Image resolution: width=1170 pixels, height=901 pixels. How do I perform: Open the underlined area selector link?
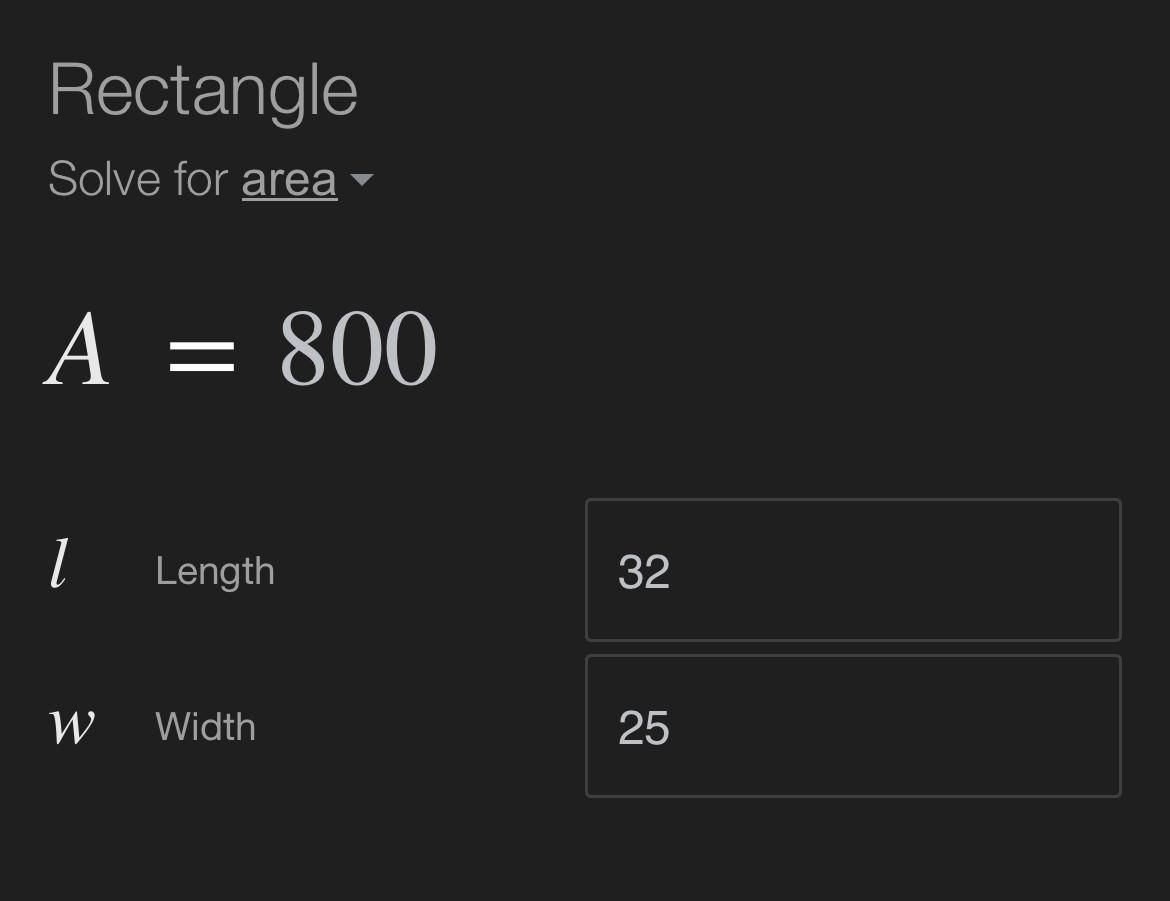tap(289, 180)
